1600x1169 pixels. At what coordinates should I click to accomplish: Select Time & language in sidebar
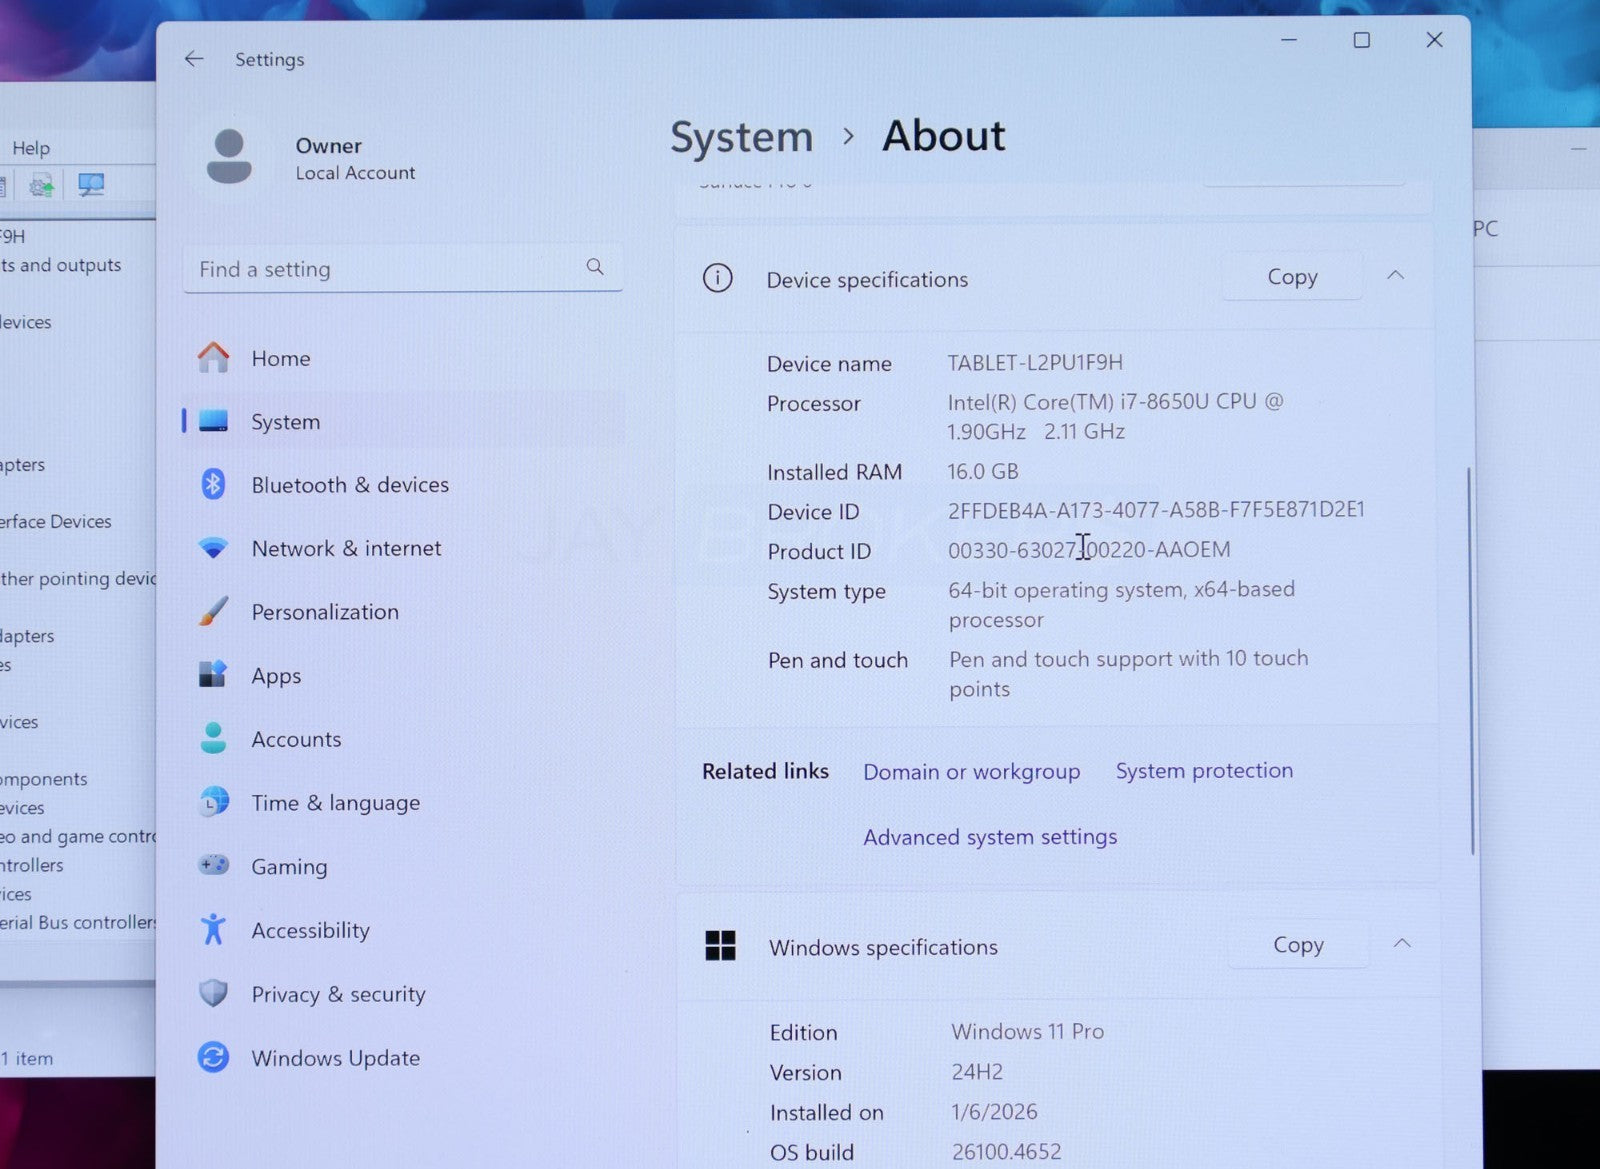[335, 803]
